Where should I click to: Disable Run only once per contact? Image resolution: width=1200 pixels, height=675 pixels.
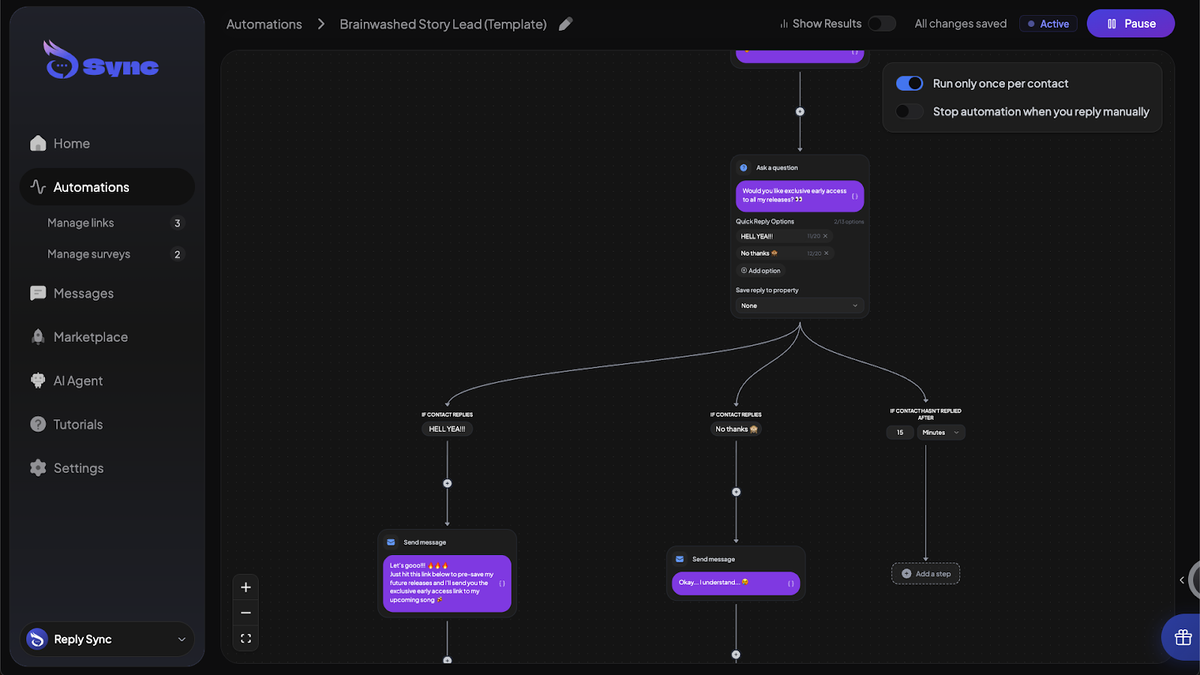point(909,84)
